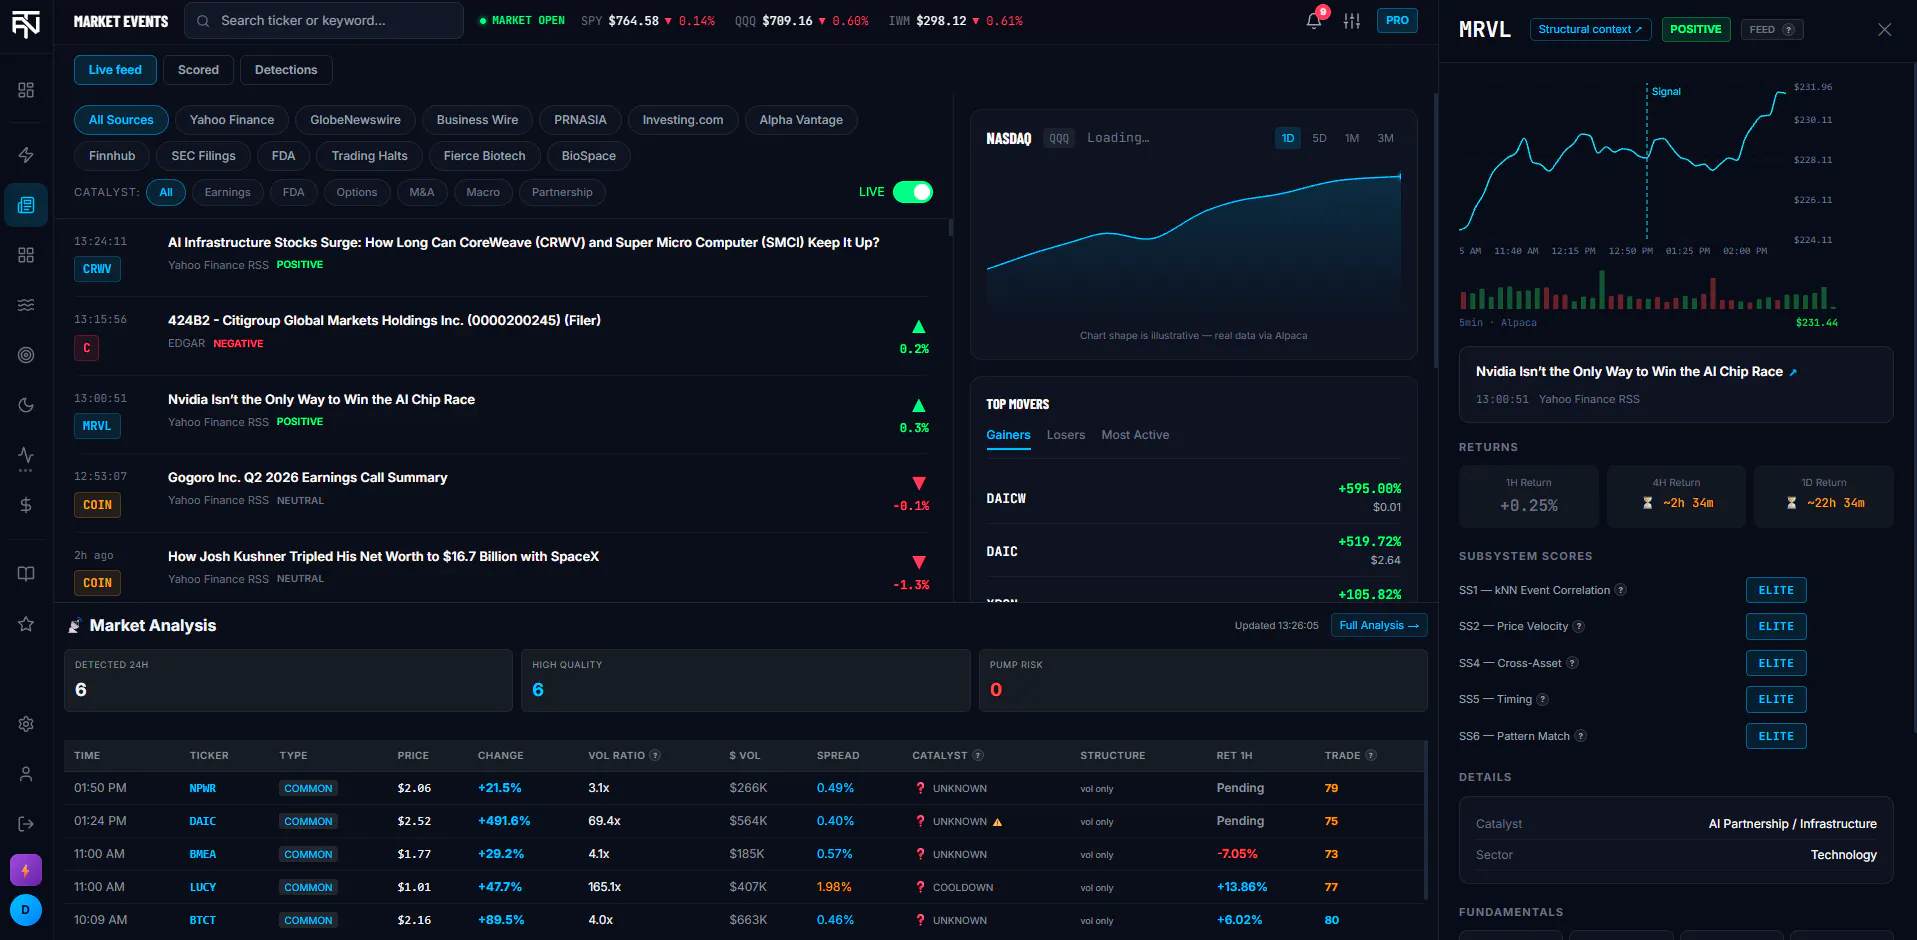1917x940 pixels.
Task: Click the Pump Risk stat card
Action: point(1203,681)
